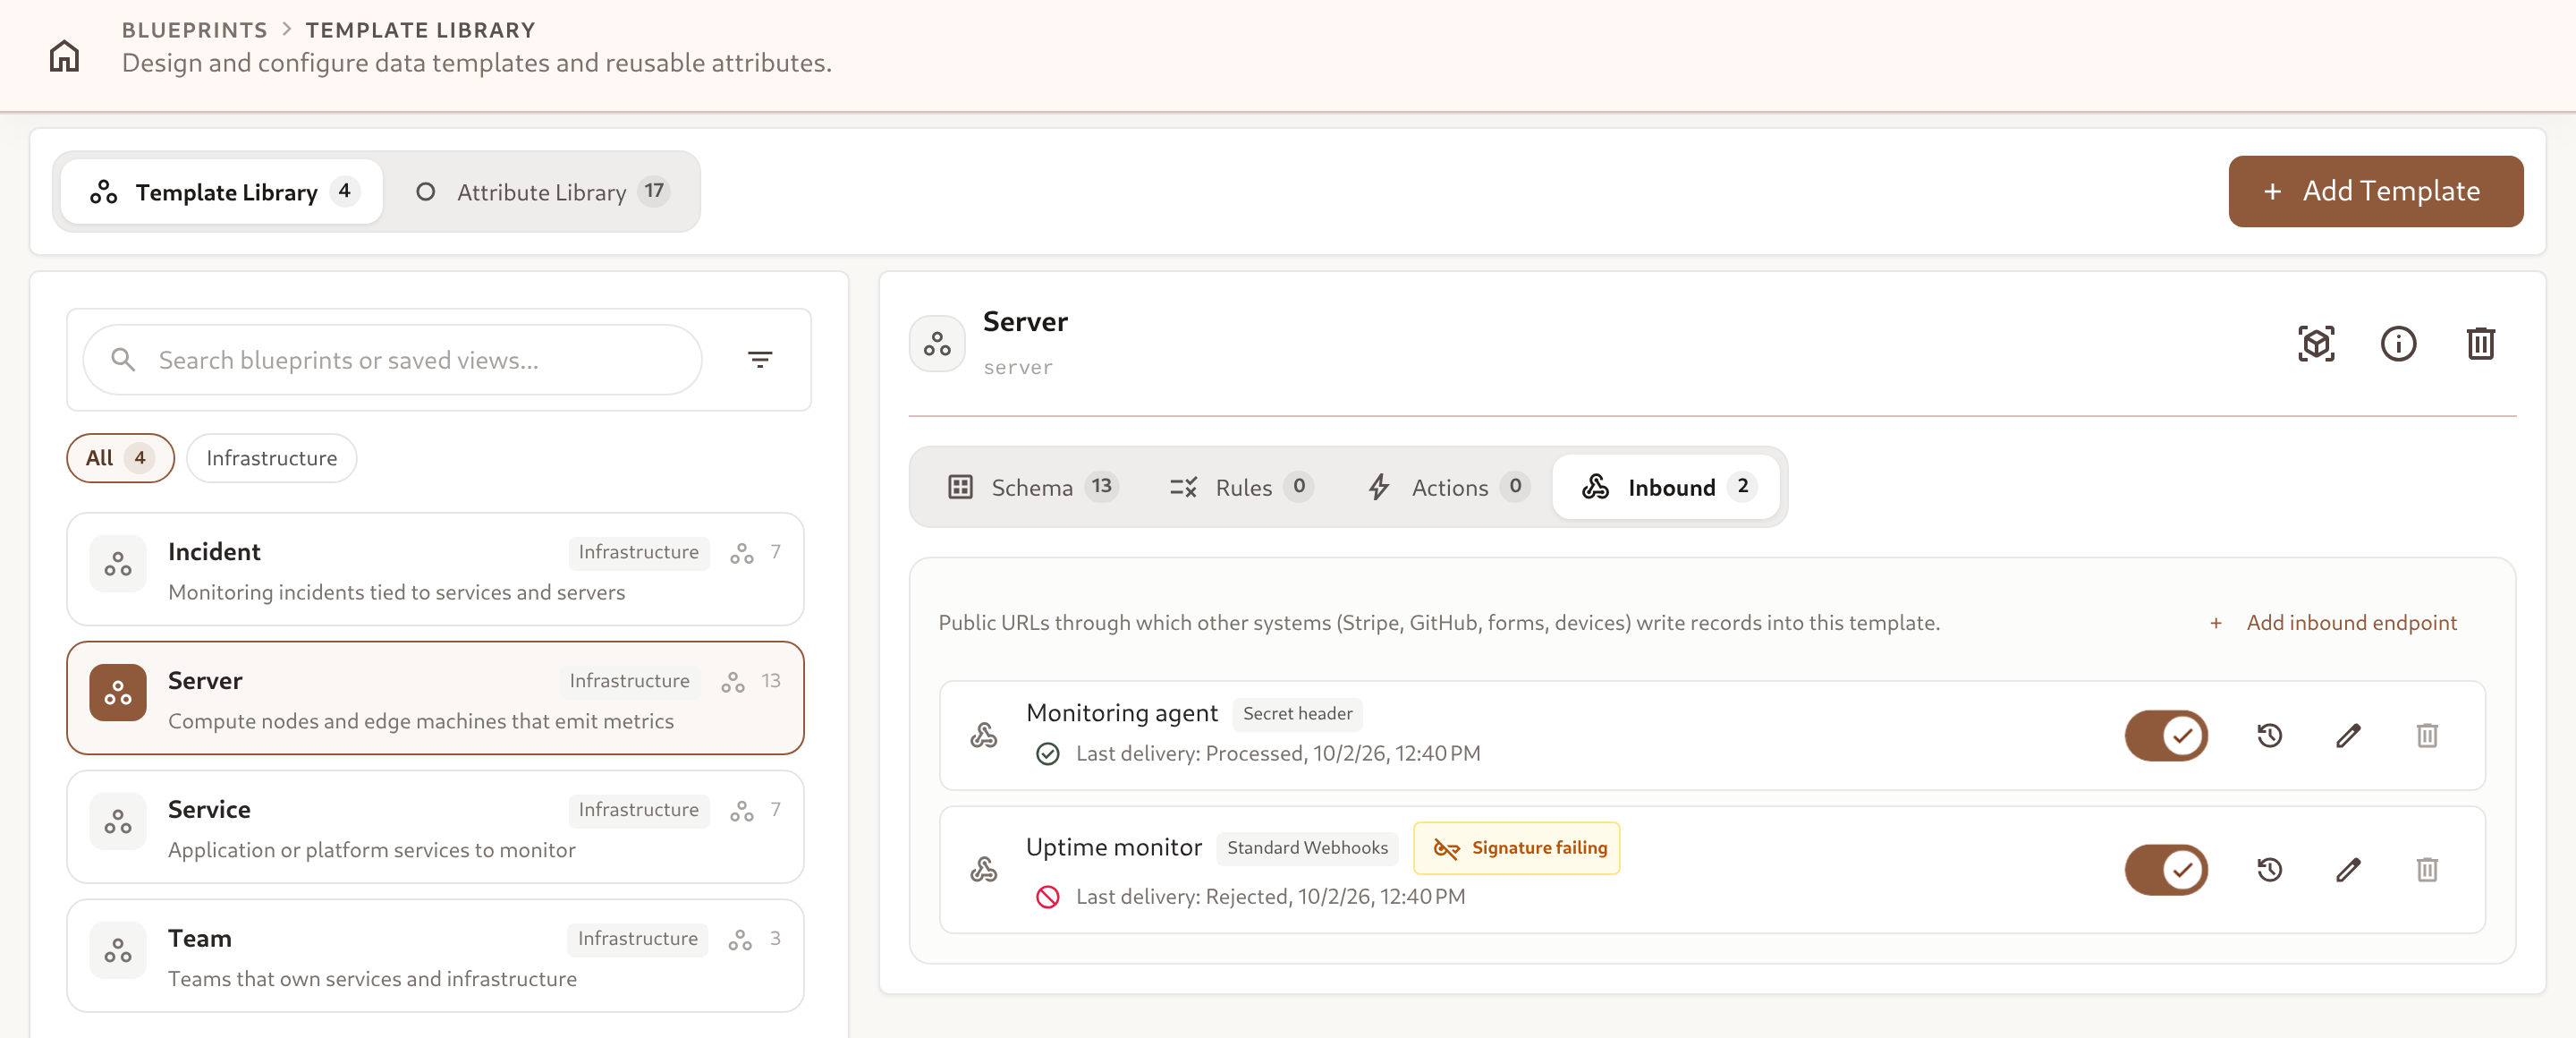Click Add Template button
This screenshot has height=1038, width=2576.
(2375, 191)
